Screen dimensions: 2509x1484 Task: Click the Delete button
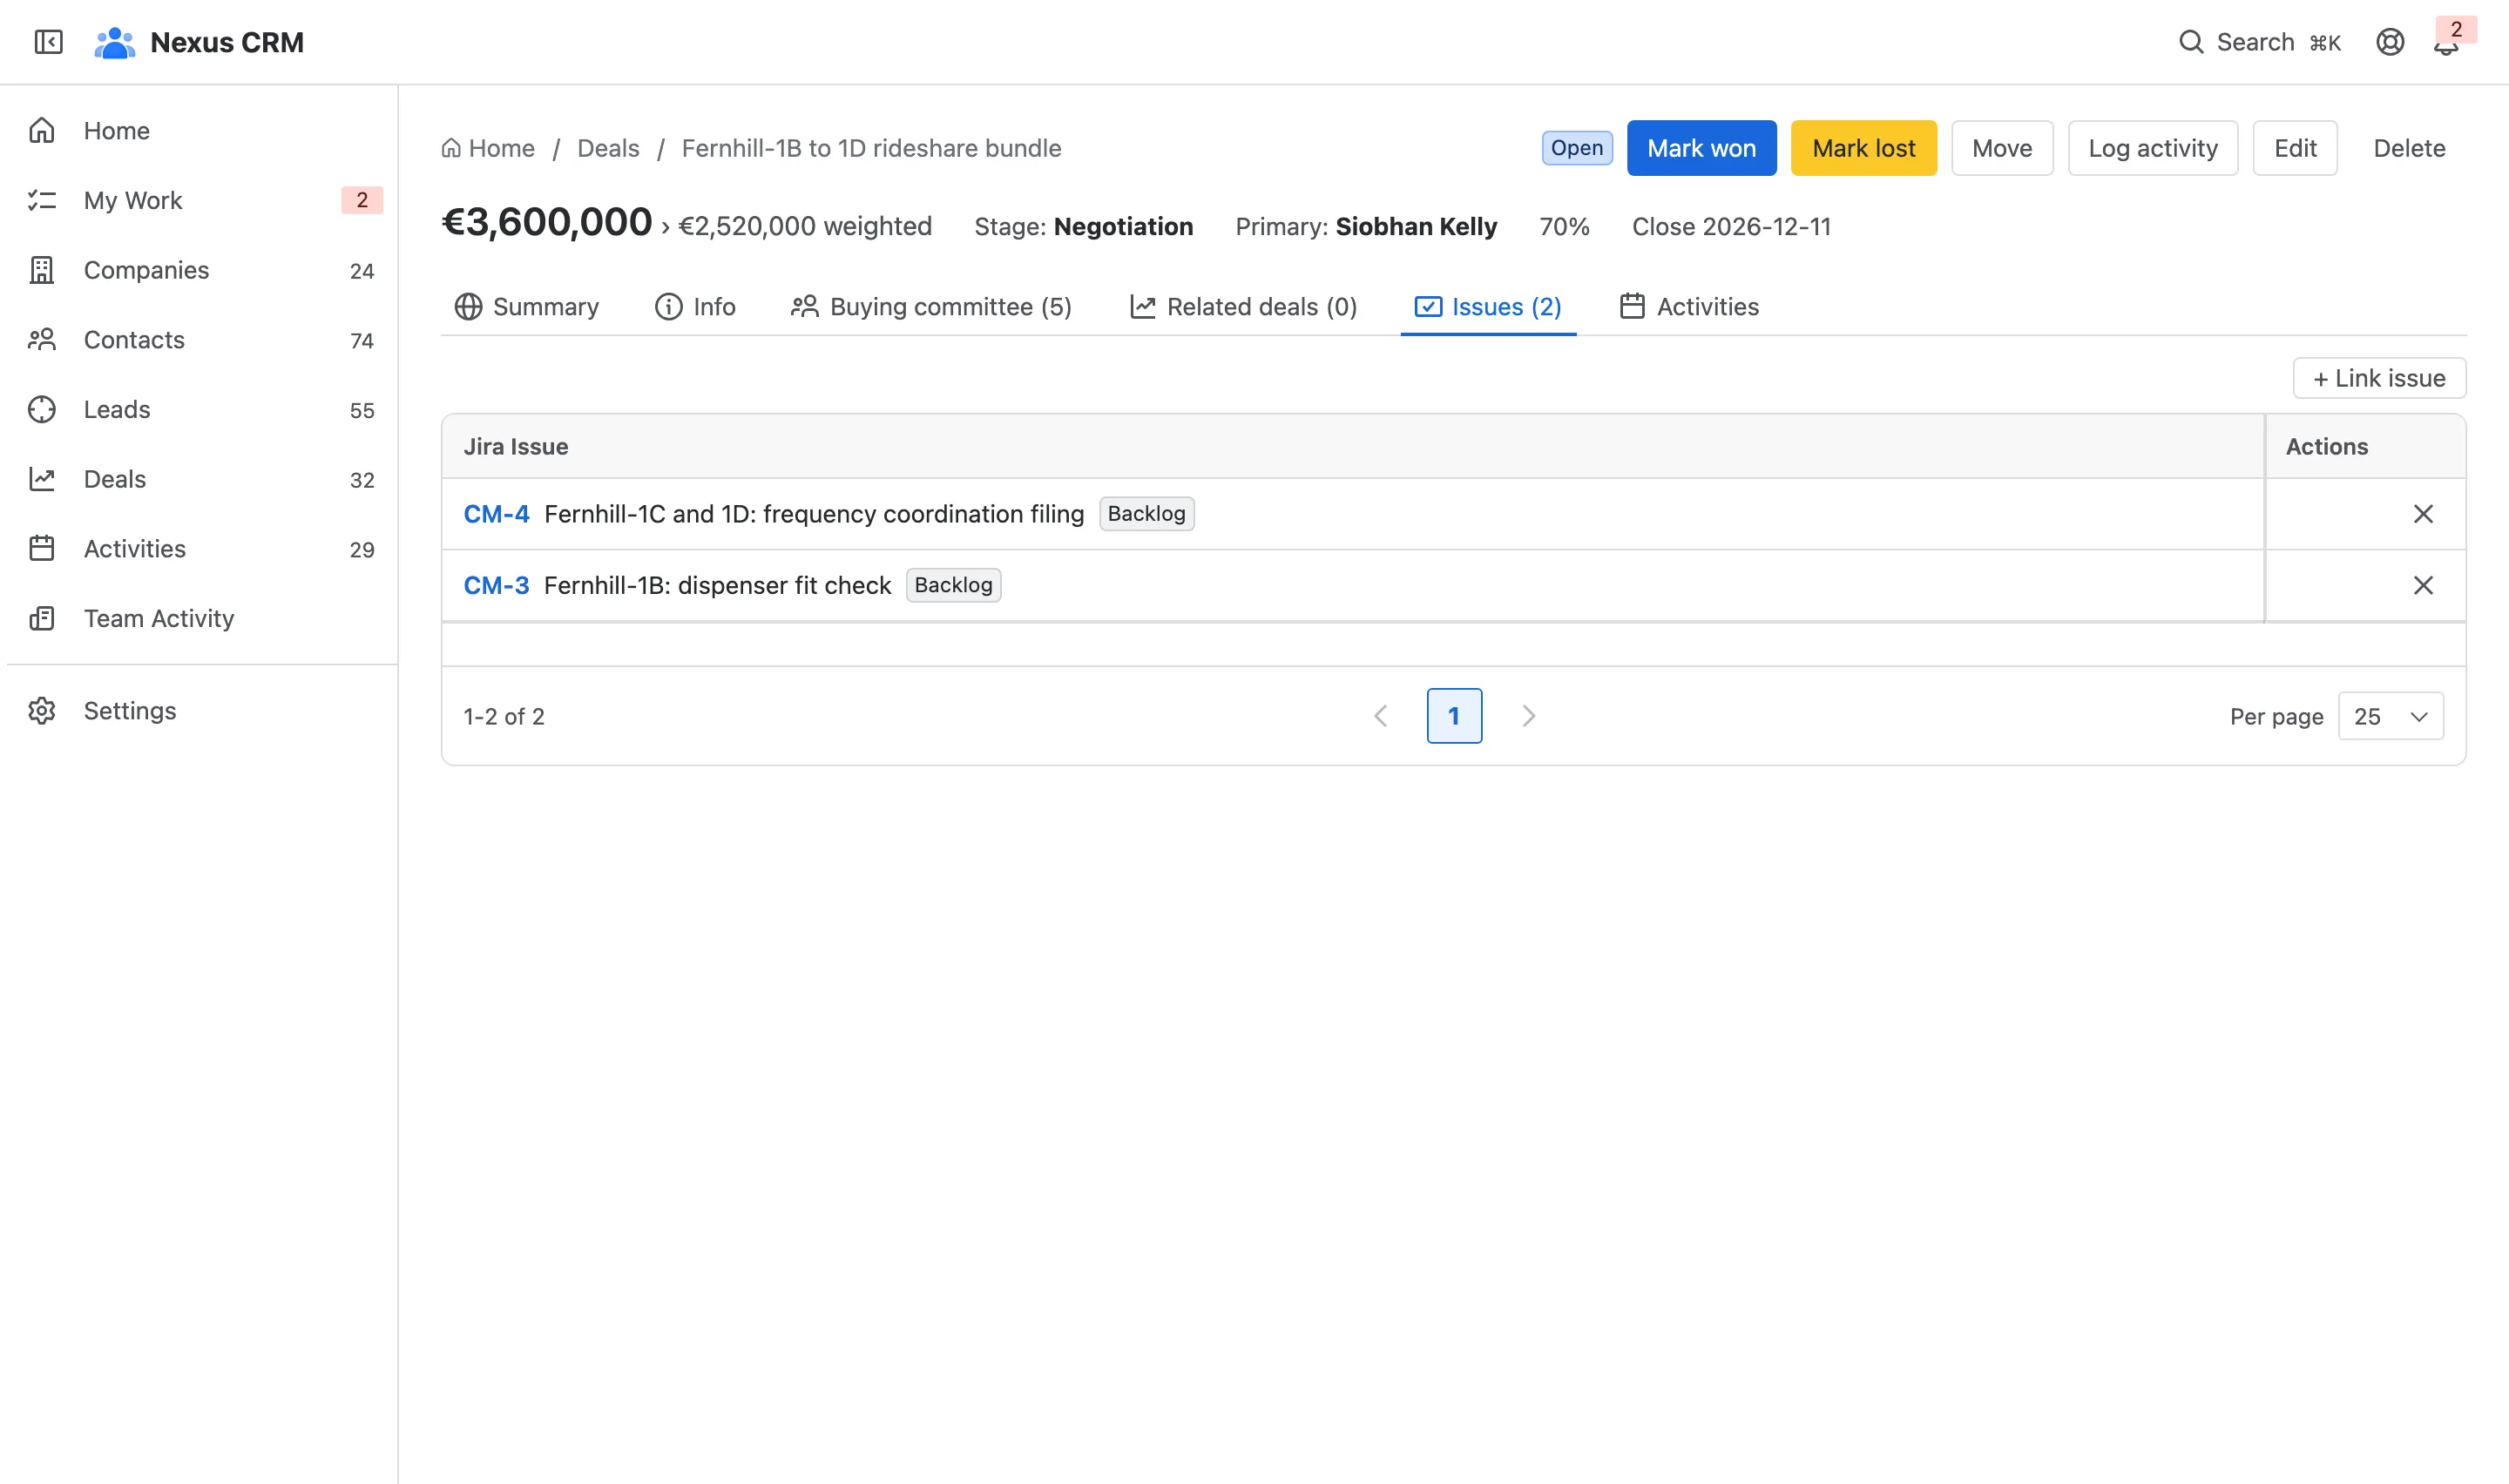tap(2409, 148)
